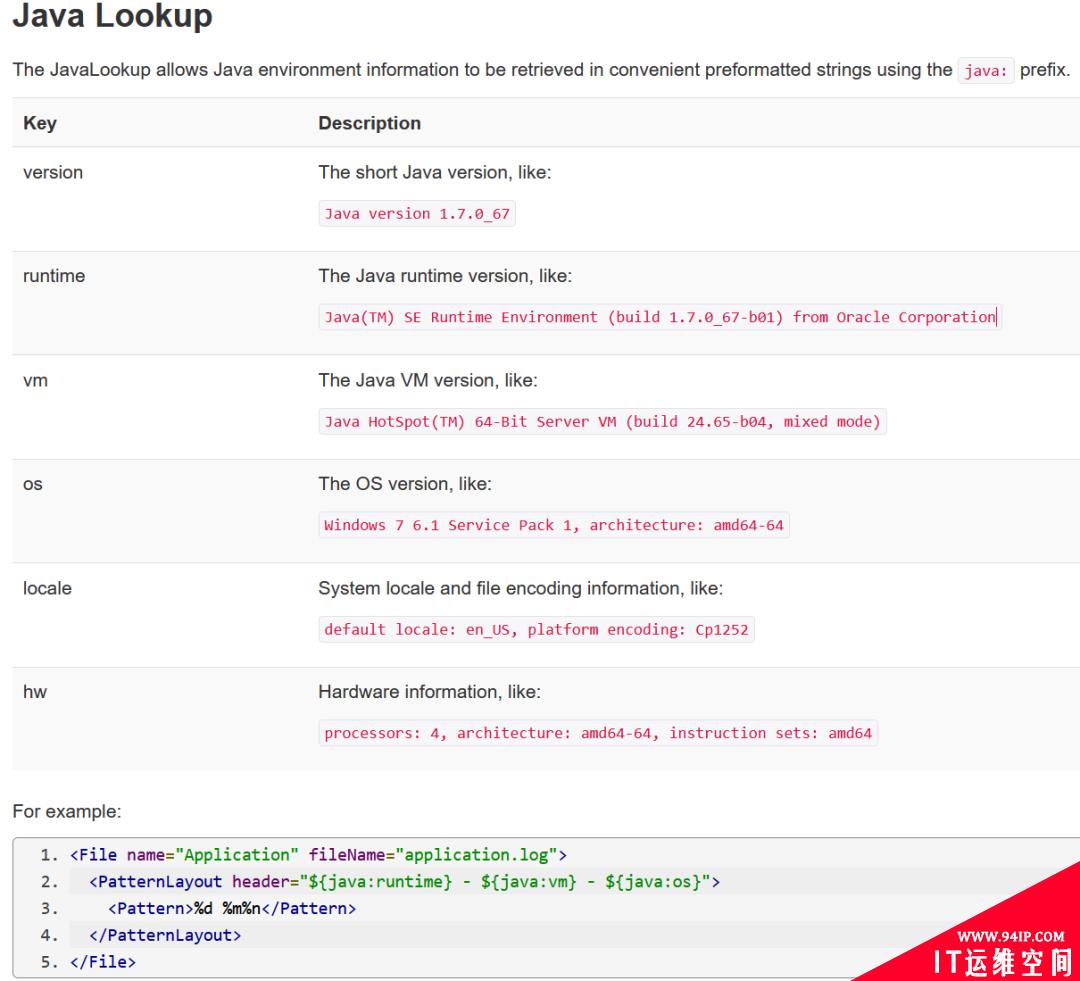Click 'The OS version, like:' text

(x=405, y=484)
